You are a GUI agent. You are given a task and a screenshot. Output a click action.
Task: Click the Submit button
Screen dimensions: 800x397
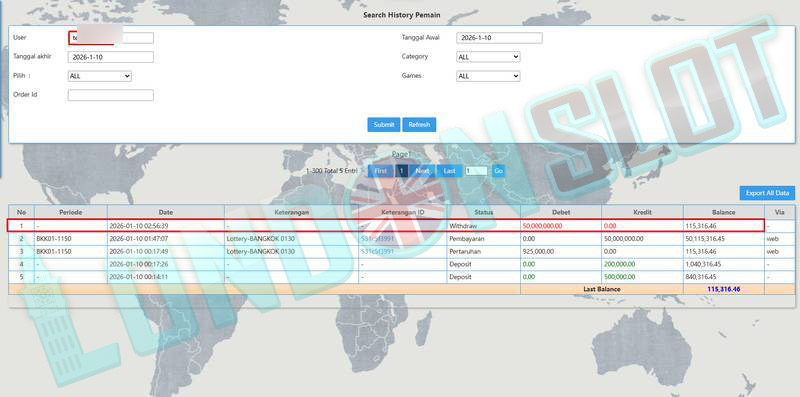pyautogui.click(x=384, y=125)
